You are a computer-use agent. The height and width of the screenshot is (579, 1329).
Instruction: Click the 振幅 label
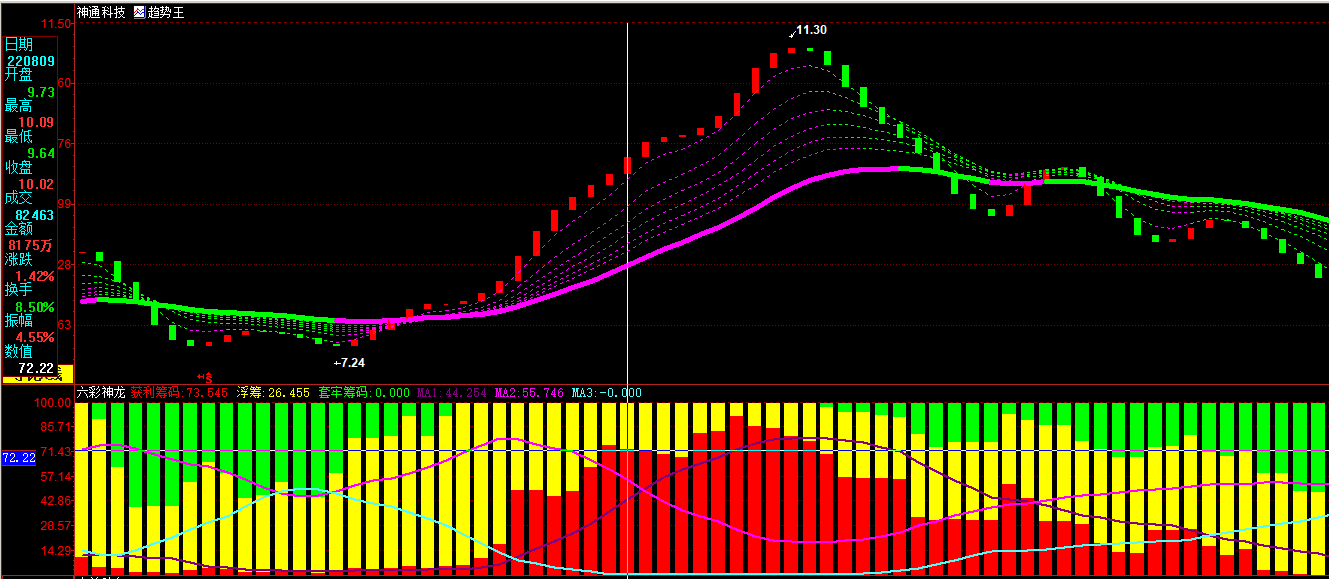pos(18,320)
